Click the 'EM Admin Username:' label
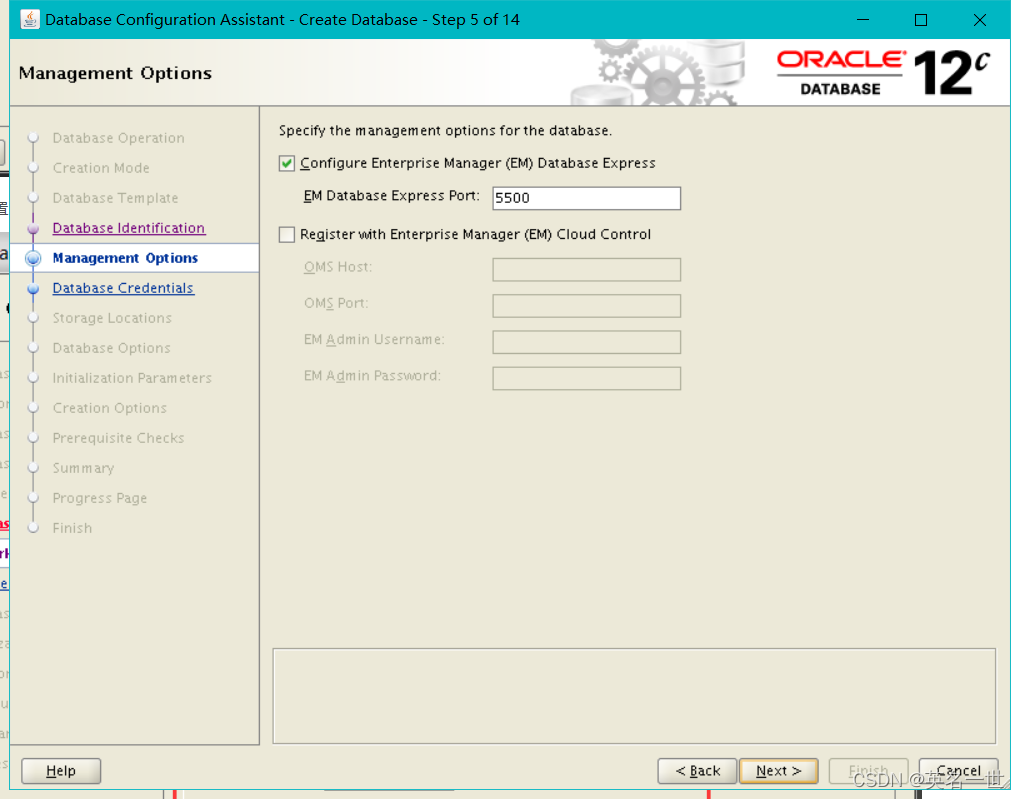 [x=374, y=340]
